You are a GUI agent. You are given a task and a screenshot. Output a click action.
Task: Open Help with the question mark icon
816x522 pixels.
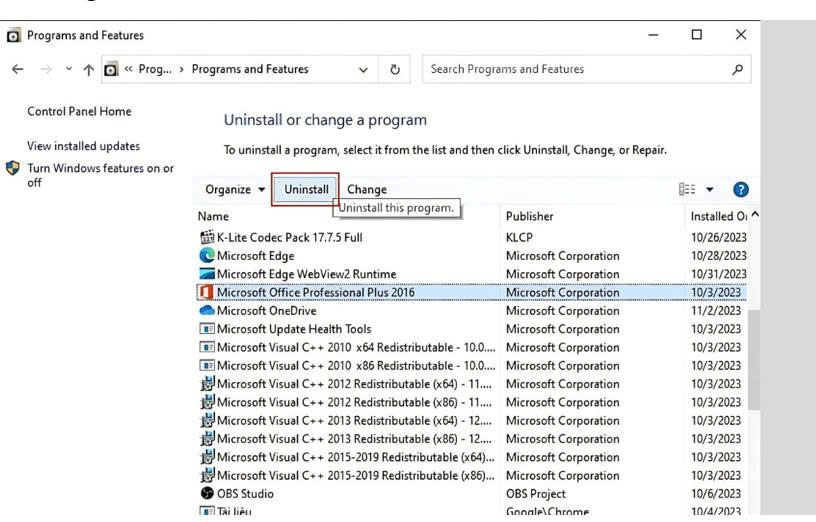point(741,189)
